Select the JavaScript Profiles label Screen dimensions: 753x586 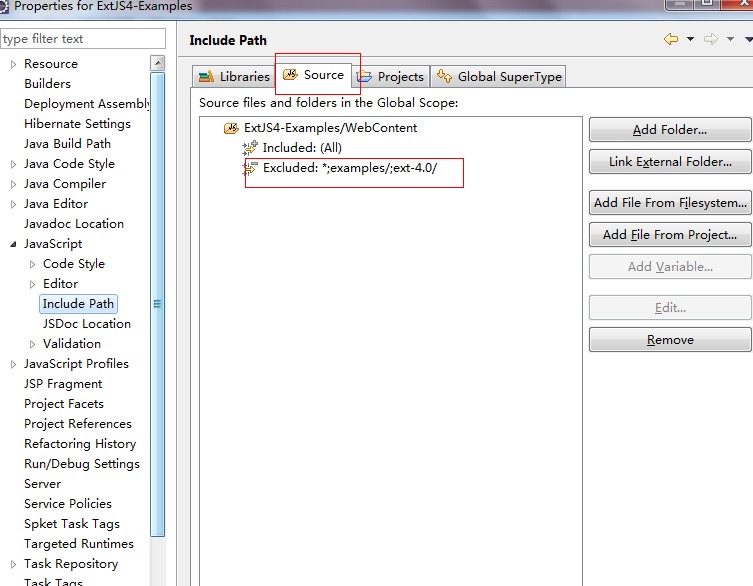tap(76, 364)
